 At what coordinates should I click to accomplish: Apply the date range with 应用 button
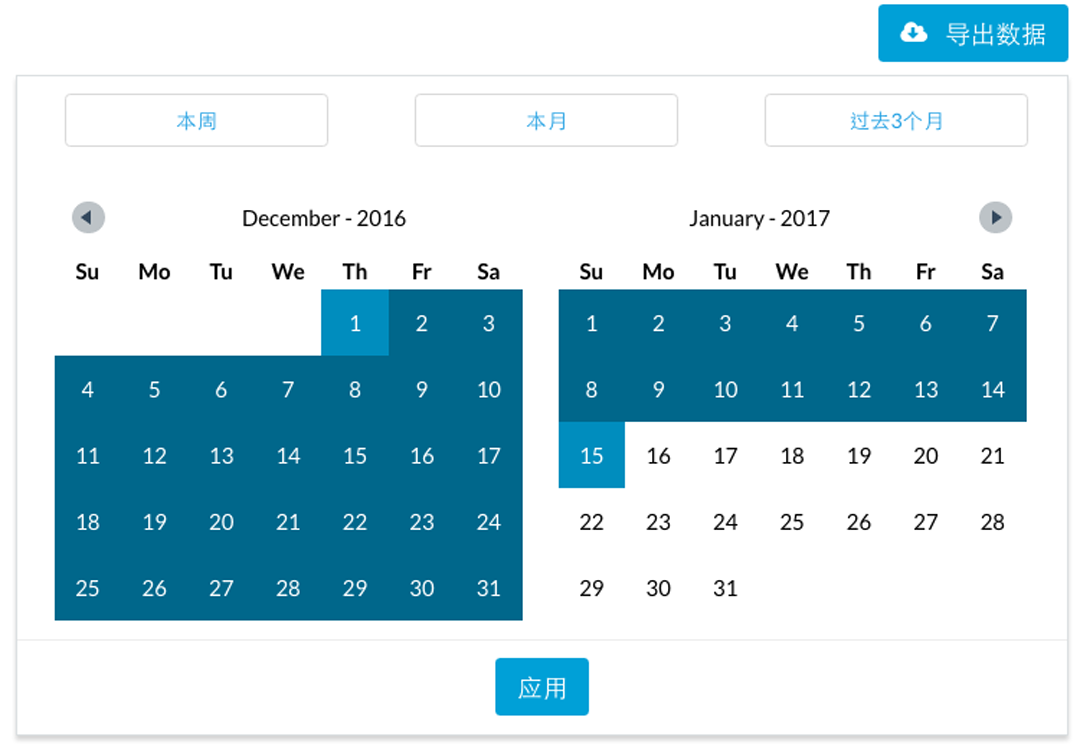(542, 687)
